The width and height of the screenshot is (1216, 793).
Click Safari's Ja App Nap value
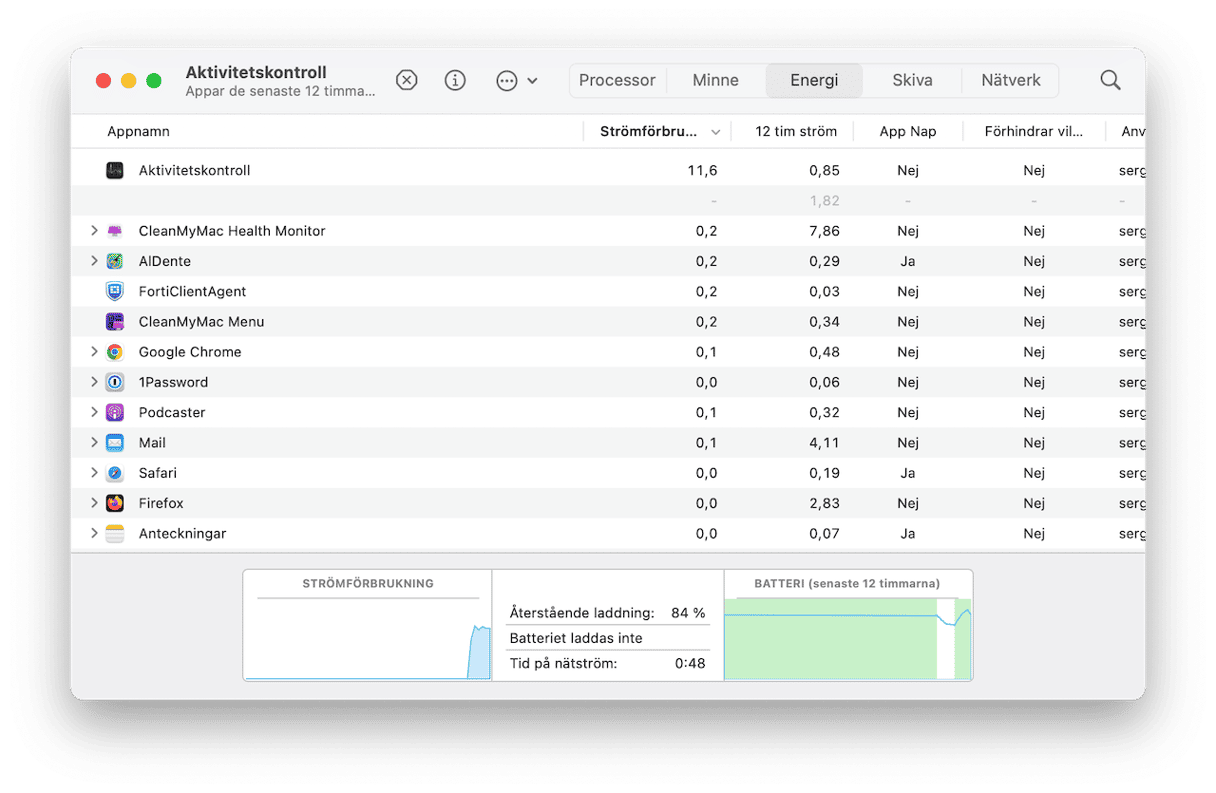tap(908, 473)
